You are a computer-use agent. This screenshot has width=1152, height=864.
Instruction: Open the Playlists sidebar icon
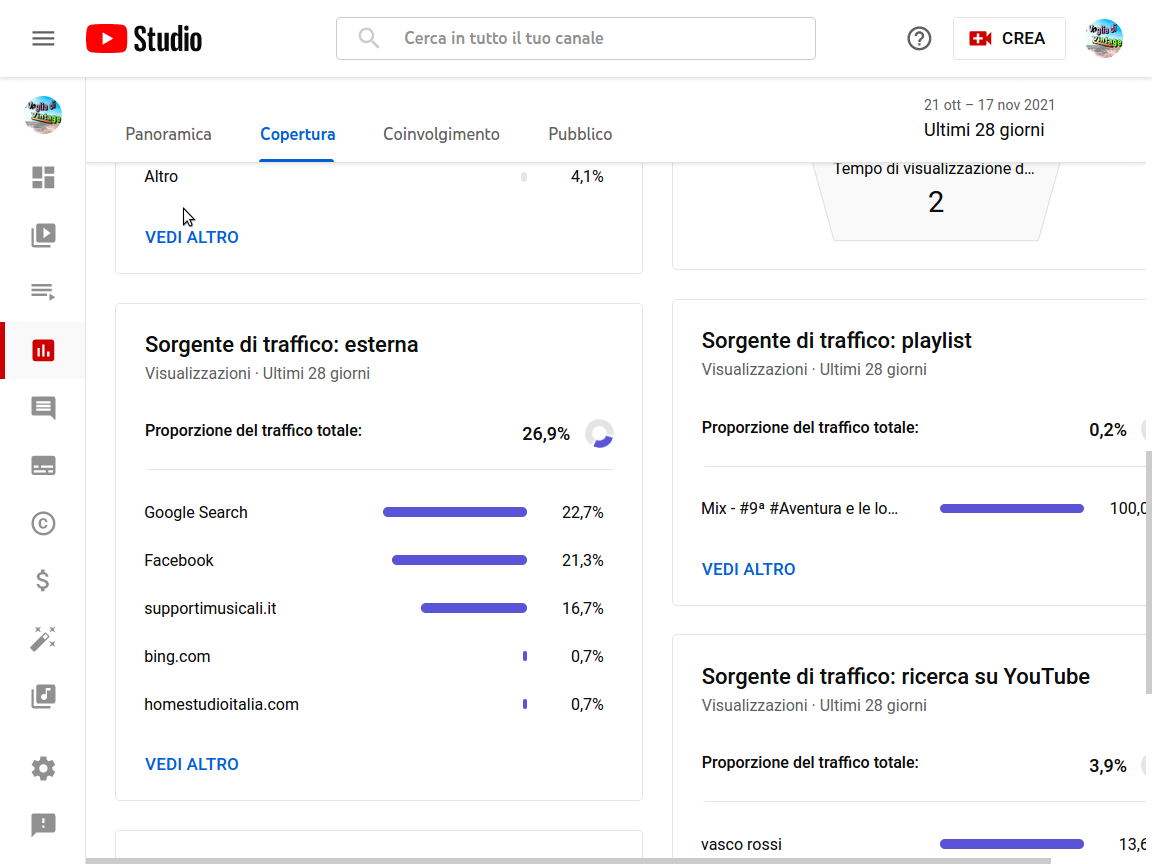[43, 292]
